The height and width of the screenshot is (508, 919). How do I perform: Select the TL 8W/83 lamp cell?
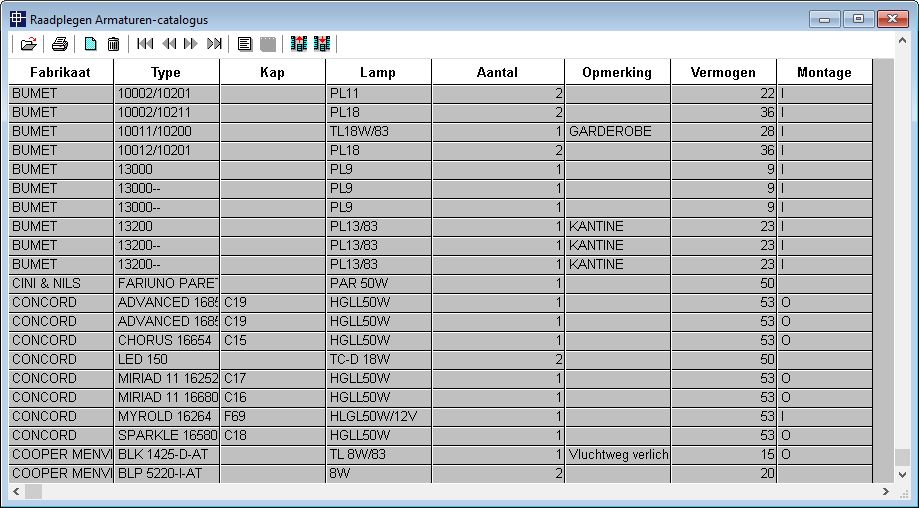tap(379, 454)
